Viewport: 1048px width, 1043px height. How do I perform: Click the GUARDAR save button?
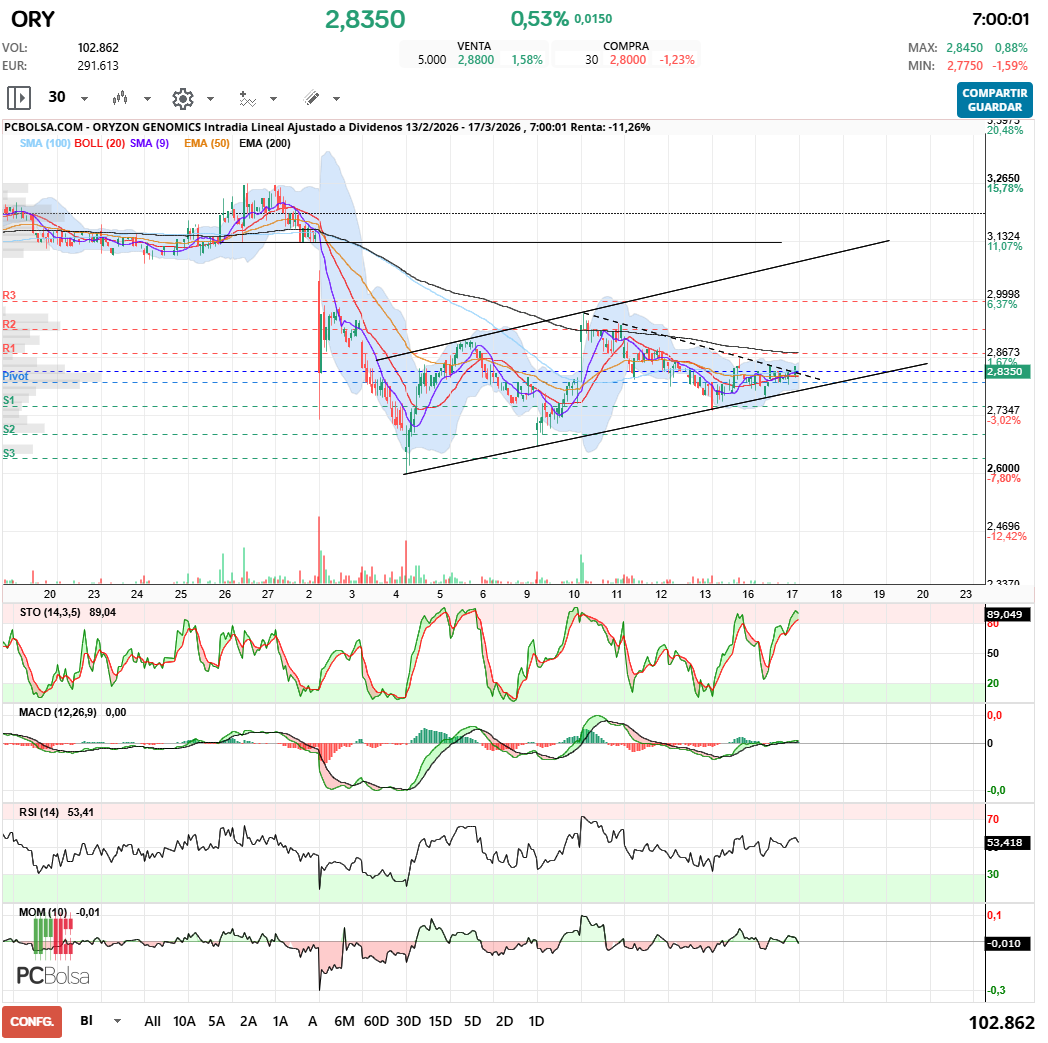pos(995,105)
